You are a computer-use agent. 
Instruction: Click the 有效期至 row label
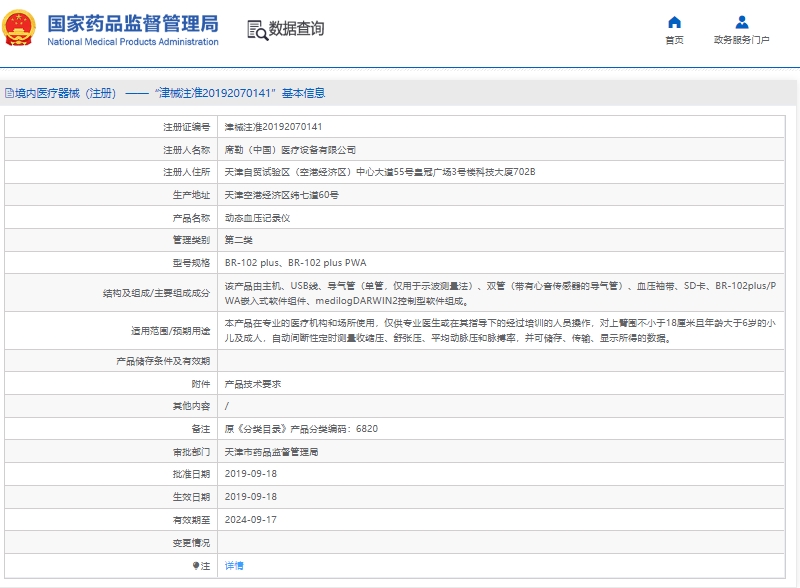pos(191,520)
